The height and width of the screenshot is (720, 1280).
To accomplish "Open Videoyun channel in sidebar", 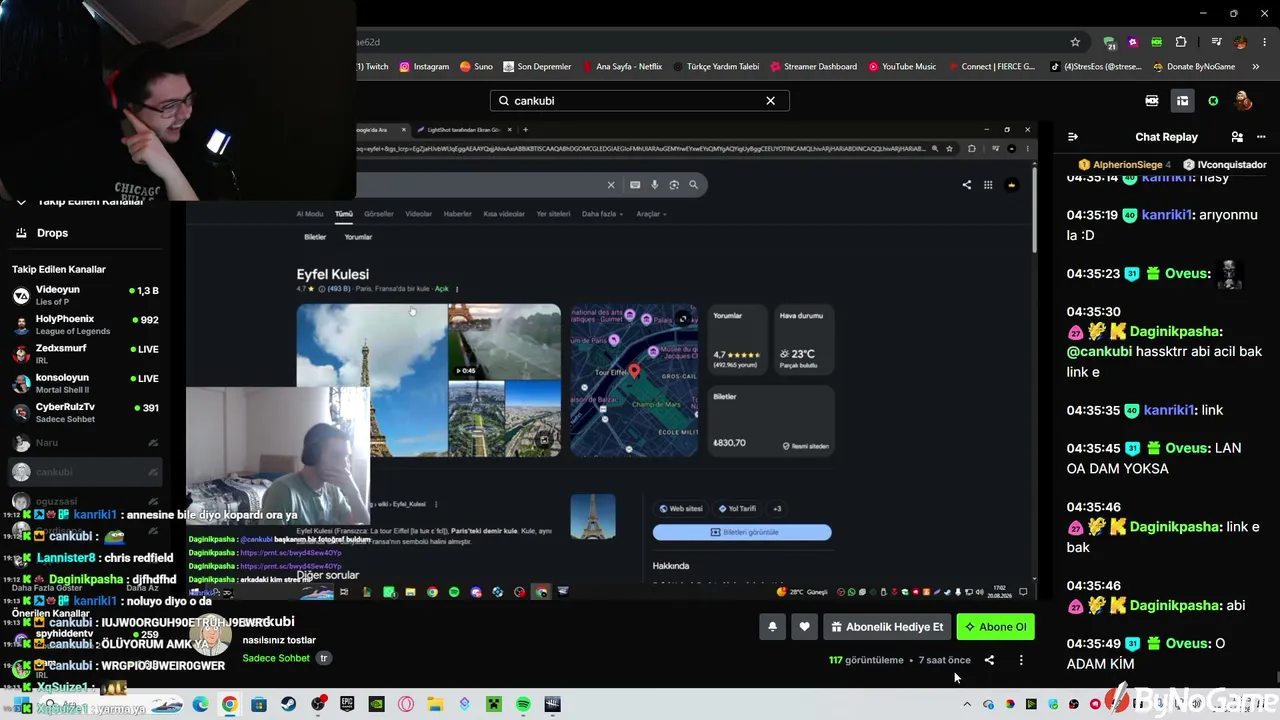I will click(85, 295).
